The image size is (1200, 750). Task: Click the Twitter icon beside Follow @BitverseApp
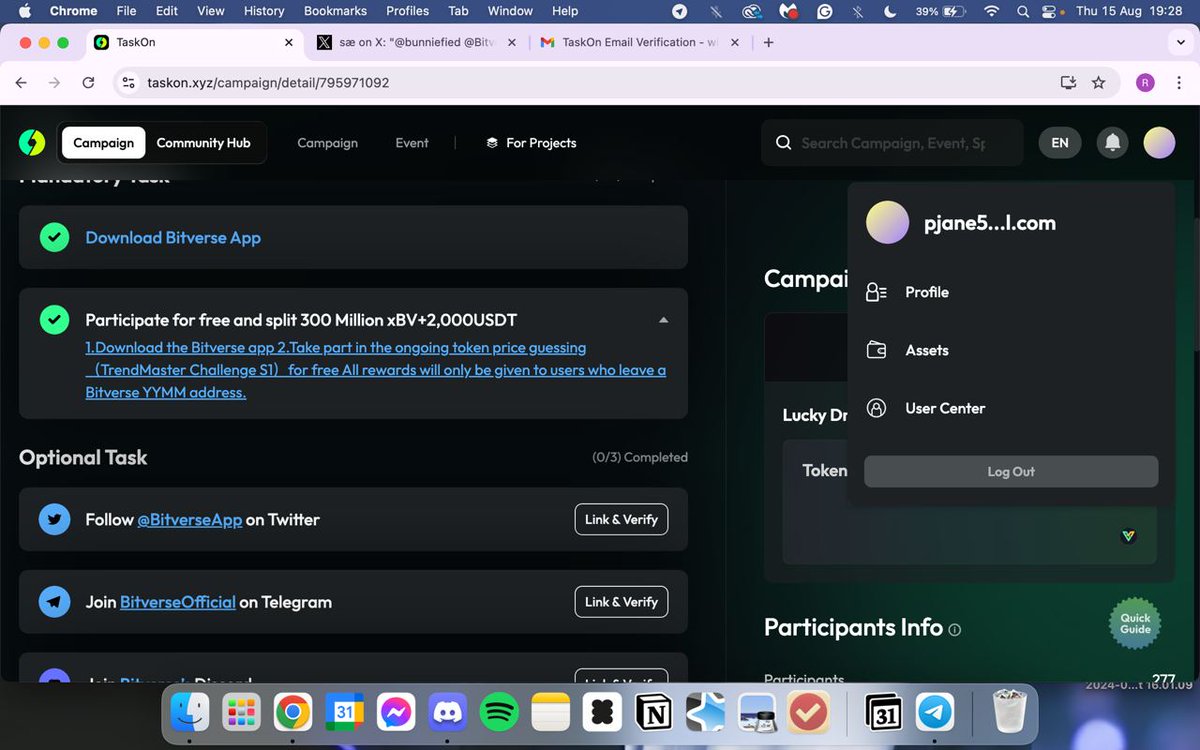(x=54, y=520)
